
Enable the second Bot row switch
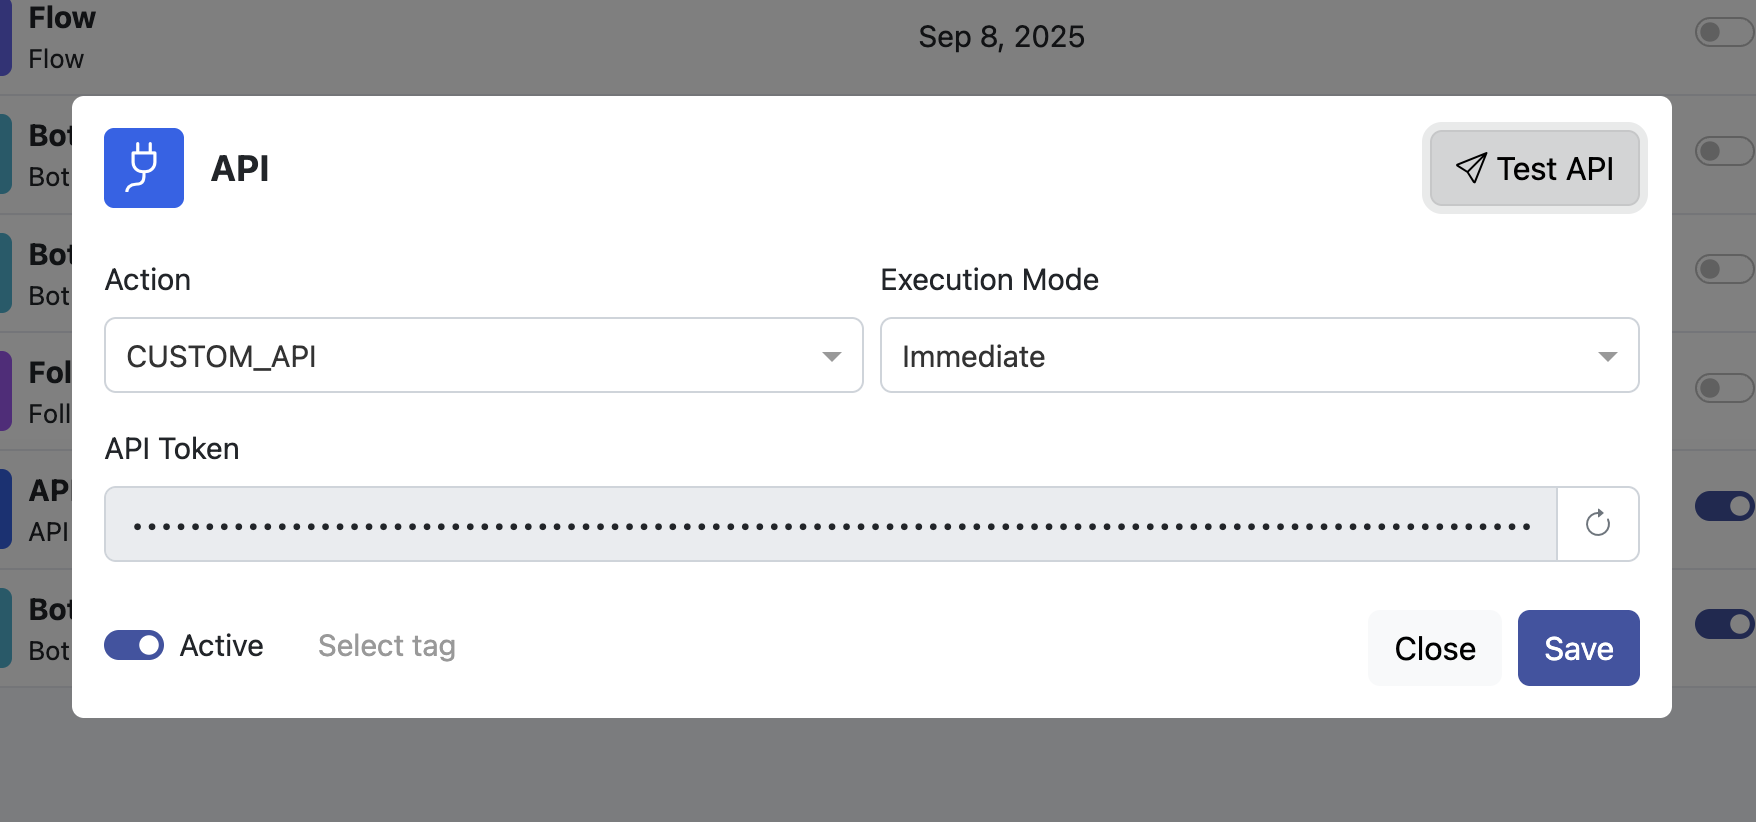point(1723,269)
